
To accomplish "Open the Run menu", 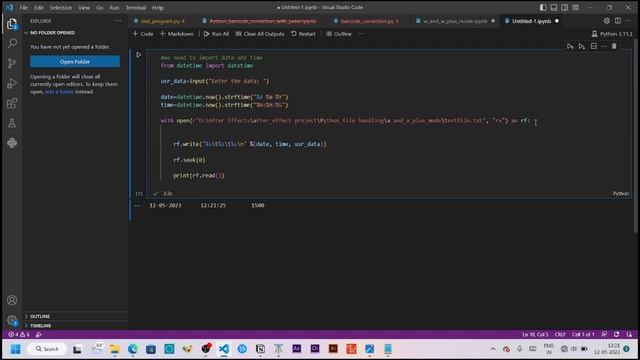I will pos(115,7).
